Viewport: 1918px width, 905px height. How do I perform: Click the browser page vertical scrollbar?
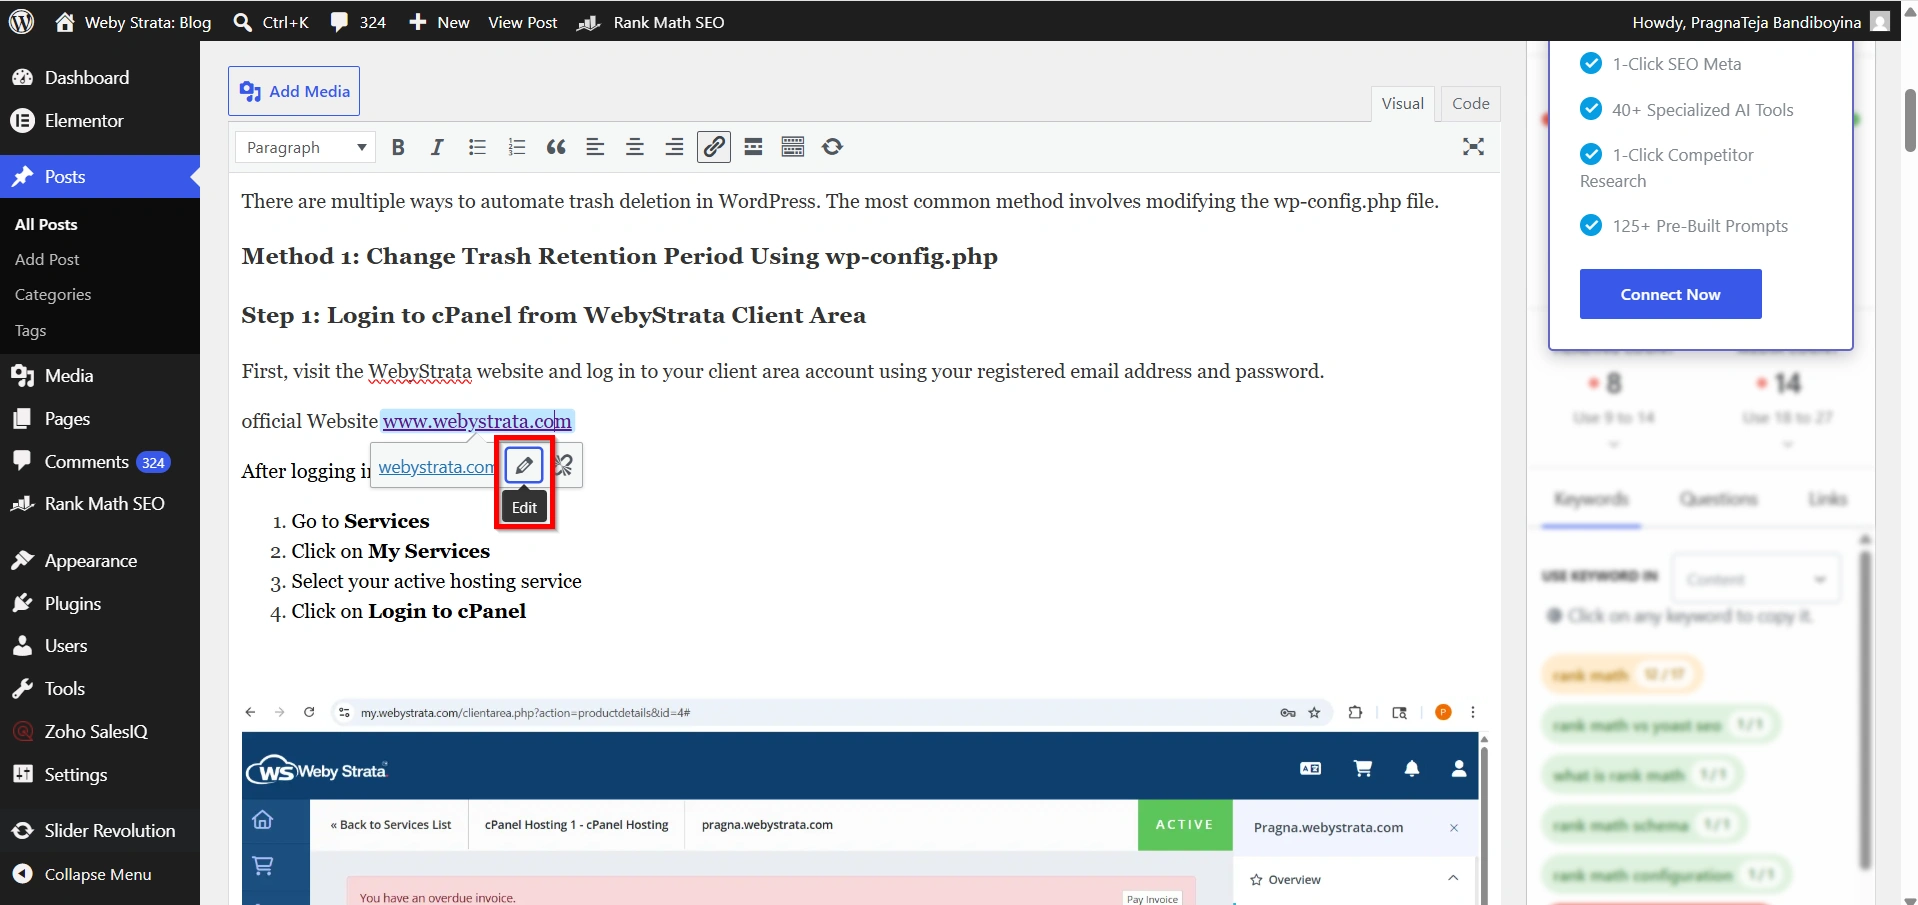[1909, 120]
